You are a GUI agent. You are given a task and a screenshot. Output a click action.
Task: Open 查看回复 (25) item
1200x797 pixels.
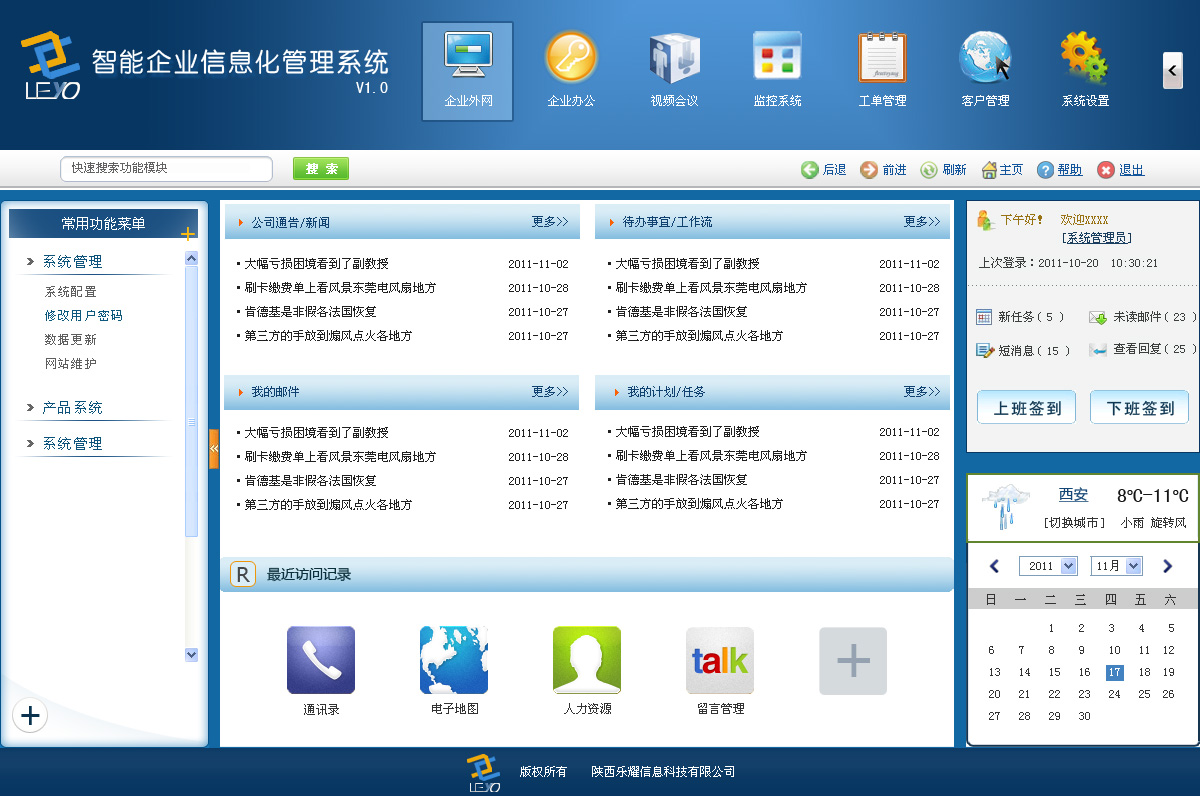(x=1143, y=349)
